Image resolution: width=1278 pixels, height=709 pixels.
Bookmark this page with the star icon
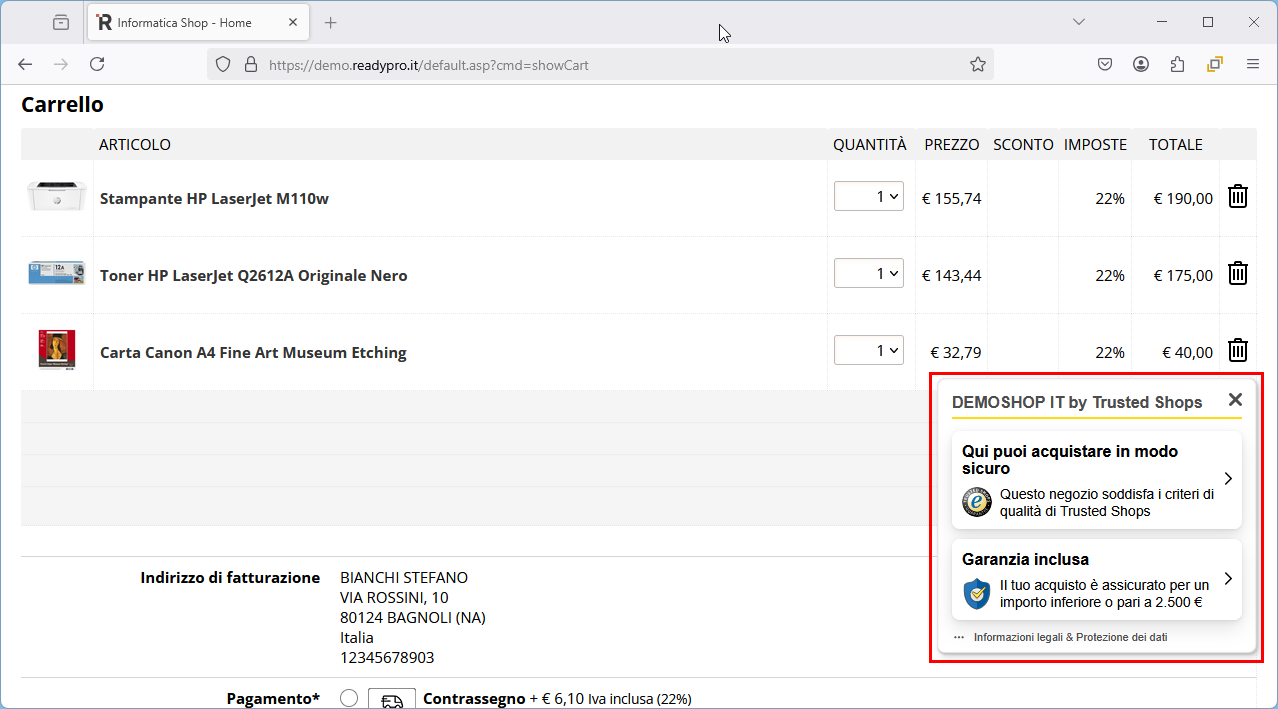(978, 64)
